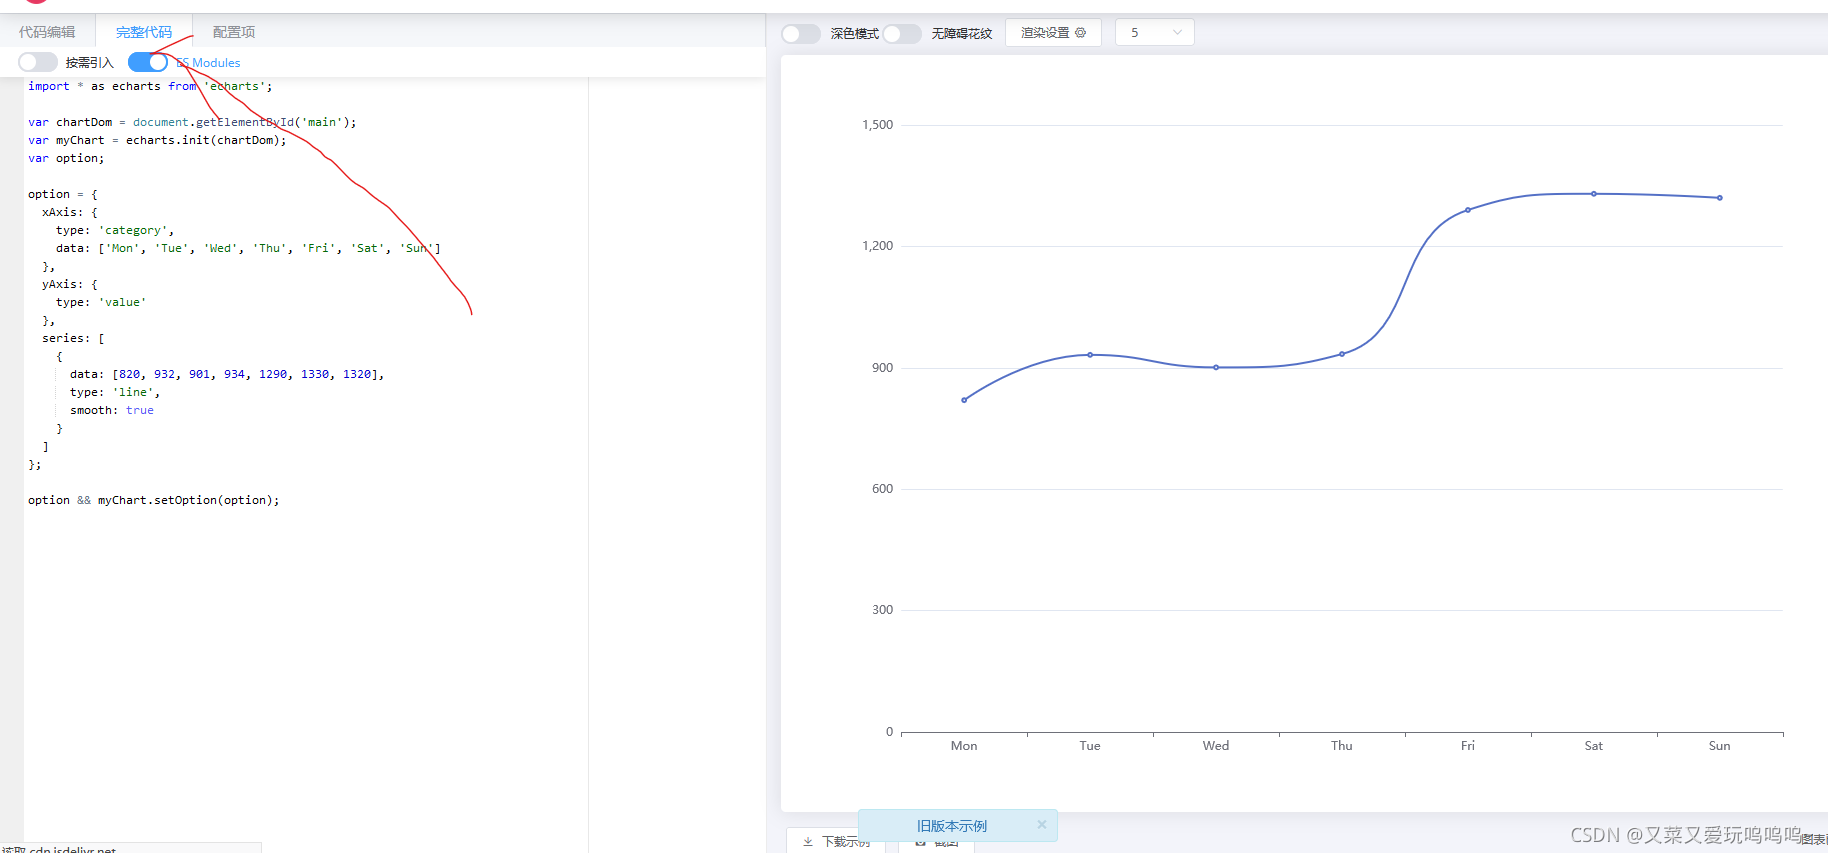
Task: Click the 'var myChart' code line
Action: point(157,140)
